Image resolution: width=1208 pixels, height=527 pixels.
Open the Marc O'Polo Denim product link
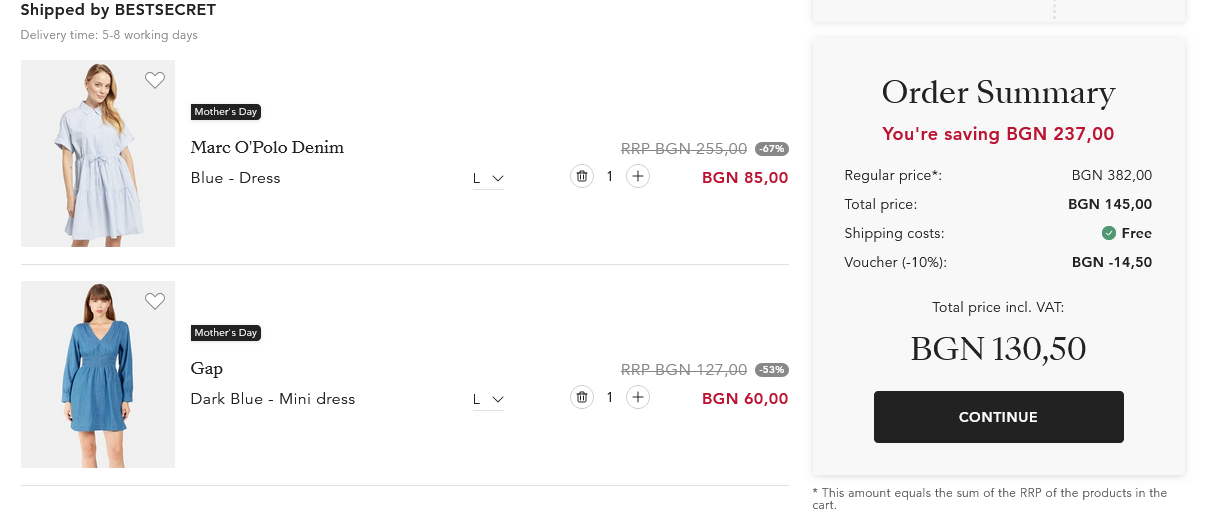(267, 148)
